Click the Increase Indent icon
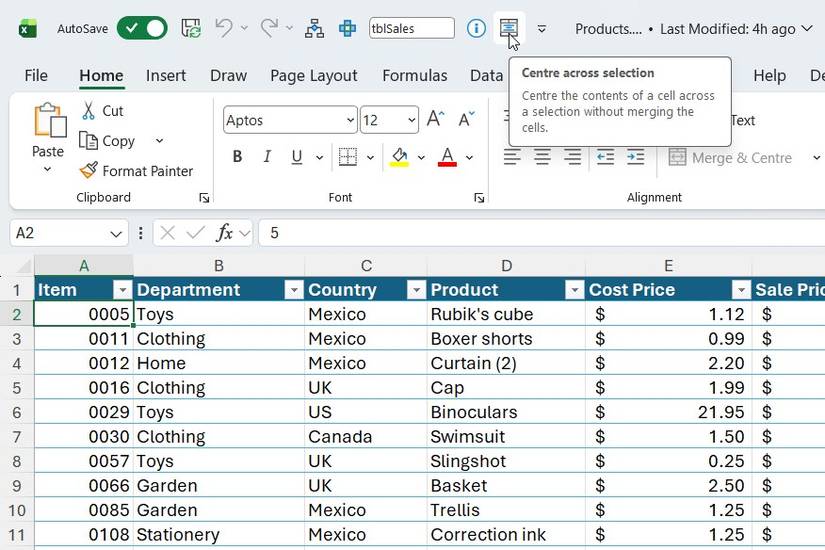 (636, 157)
